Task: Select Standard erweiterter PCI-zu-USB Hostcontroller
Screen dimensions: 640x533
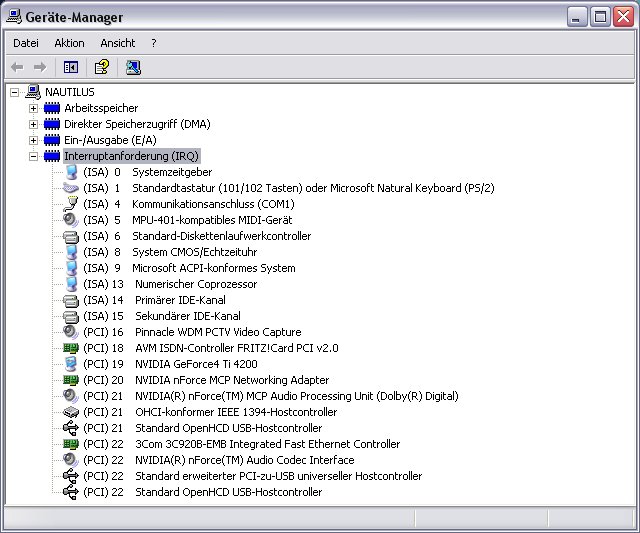Action: [x=253, y=476]
